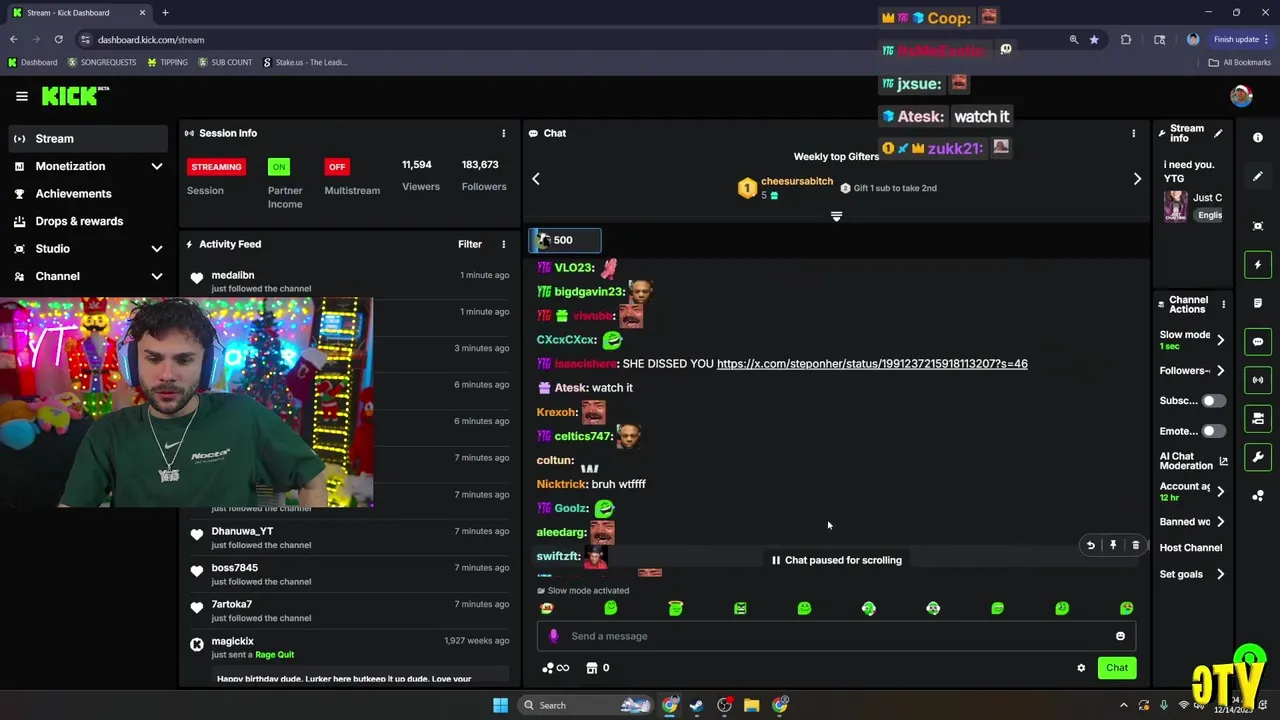
Task: Show previous weekly top gifter arrow
Action: click(x=536, y=179)
